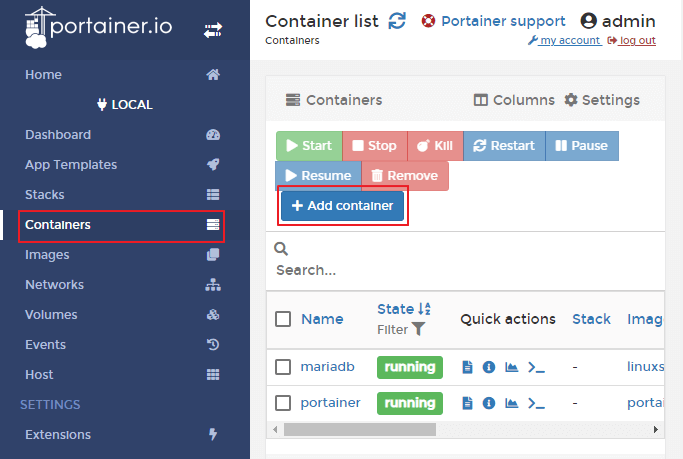The height and width of the screenshot is (459, 683).
Task: Refresh the container list with the sync icon
Action: (397, 20)
